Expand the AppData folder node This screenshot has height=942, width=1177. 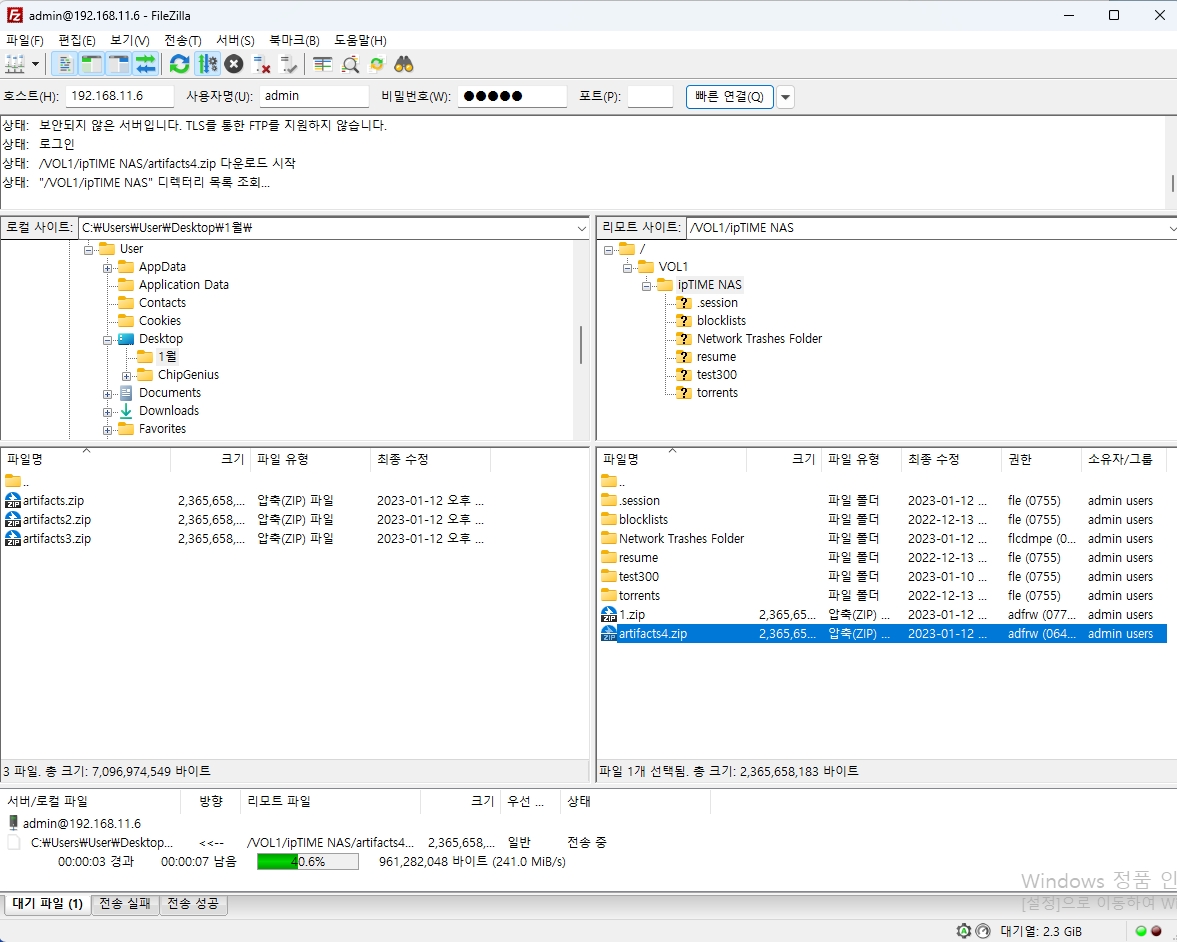point(107,268)
